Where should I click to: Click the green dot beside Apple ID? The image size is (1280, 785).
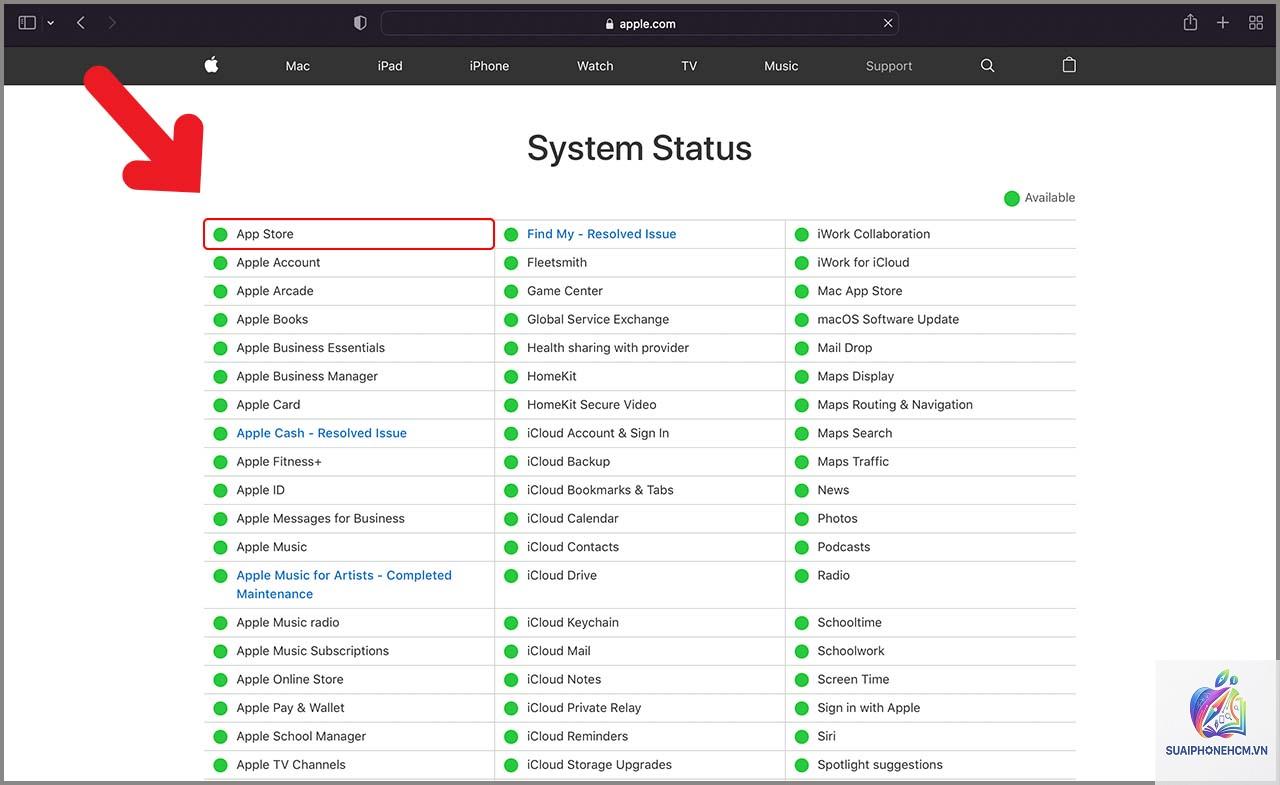tap(220, 491)
